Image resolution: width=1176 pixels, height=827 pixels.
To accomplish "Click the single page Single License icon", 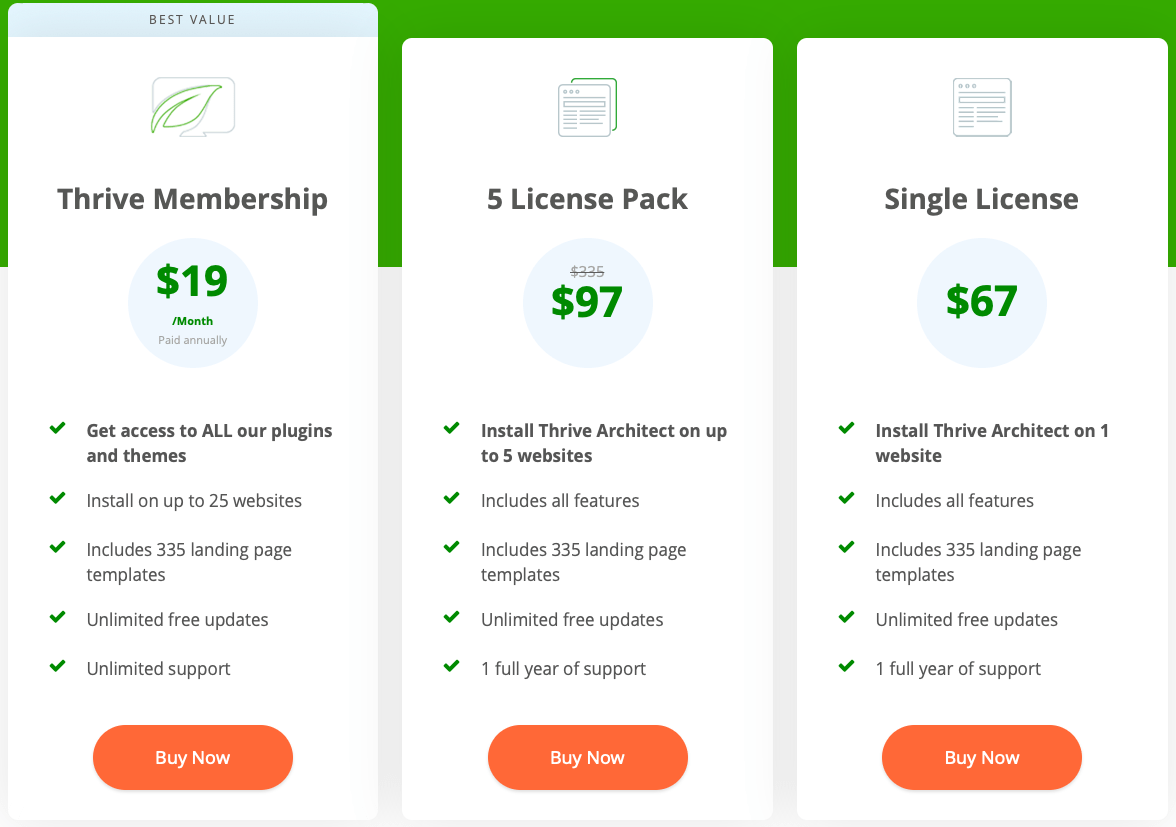I will click(982, 107).
